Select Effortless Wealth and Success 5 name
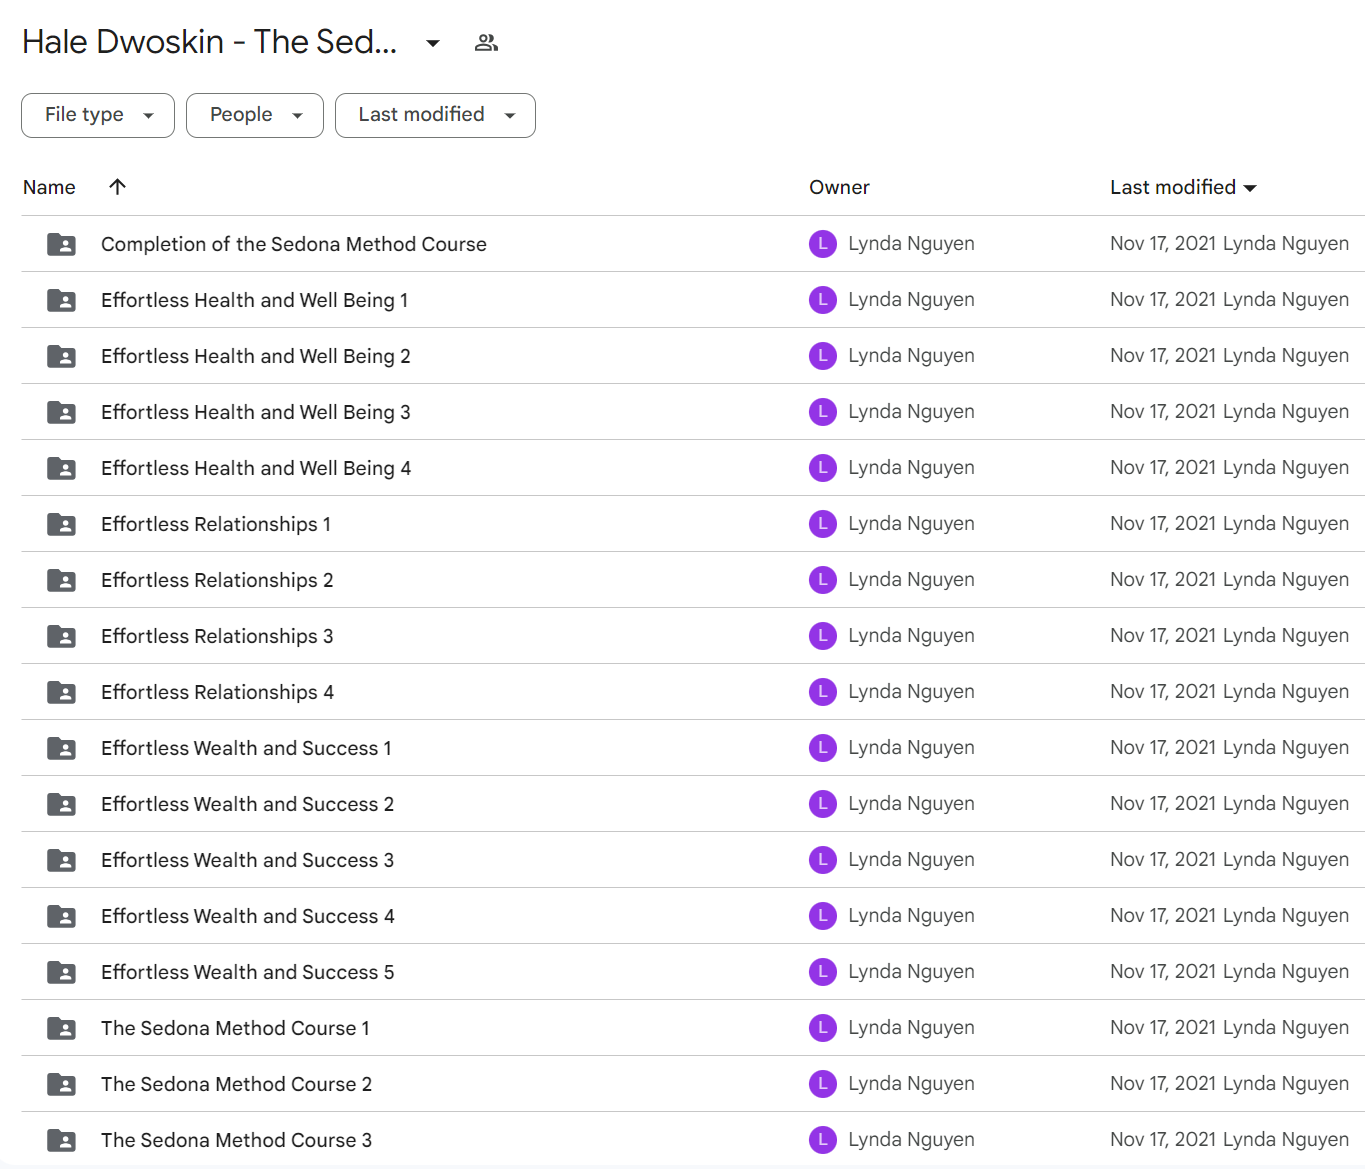The width and height of the screenshot is (1365, 1169). 248,972
